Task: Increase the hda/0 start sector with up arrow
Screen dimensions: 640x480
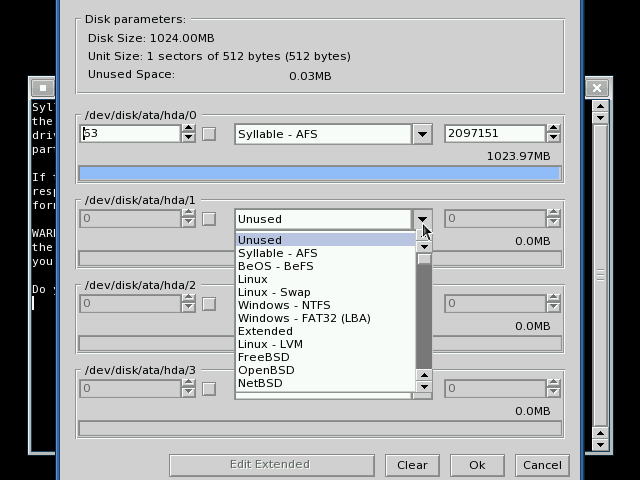Action: coord(188,129)
